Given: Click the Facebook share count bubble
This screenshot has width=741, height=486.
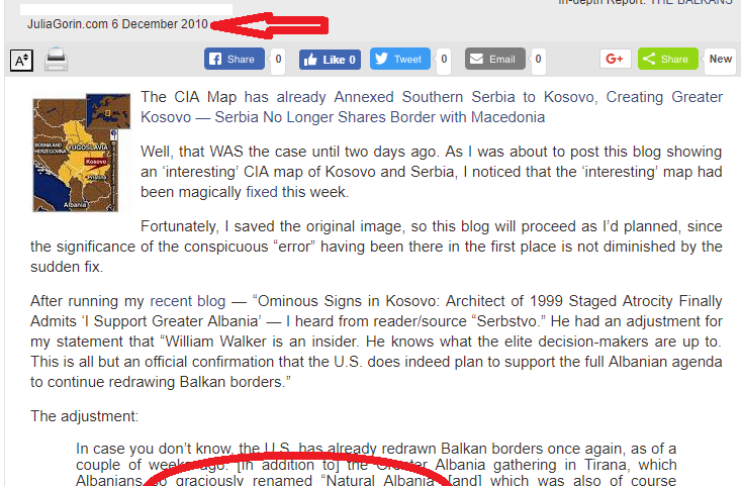Looking at the screenshot, I should pos(278,60).
